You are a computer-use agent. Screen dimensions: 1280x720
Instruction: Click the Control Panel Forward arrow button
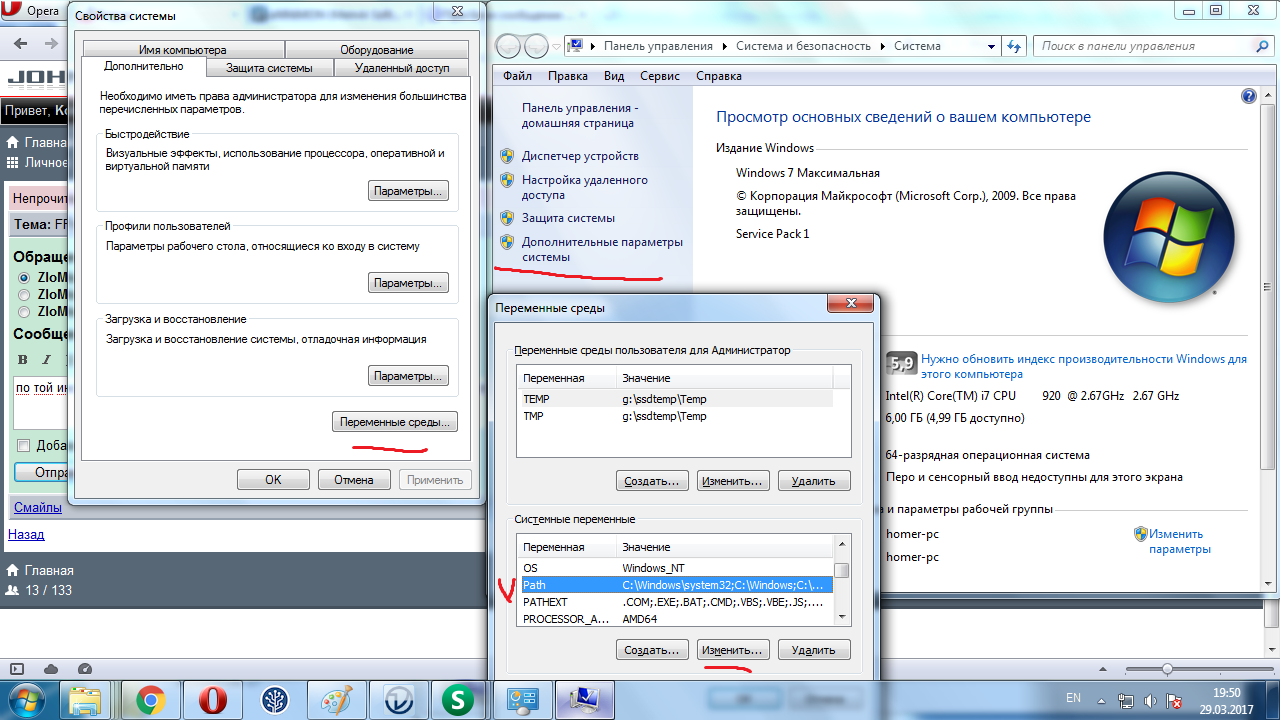pos(536,46)
